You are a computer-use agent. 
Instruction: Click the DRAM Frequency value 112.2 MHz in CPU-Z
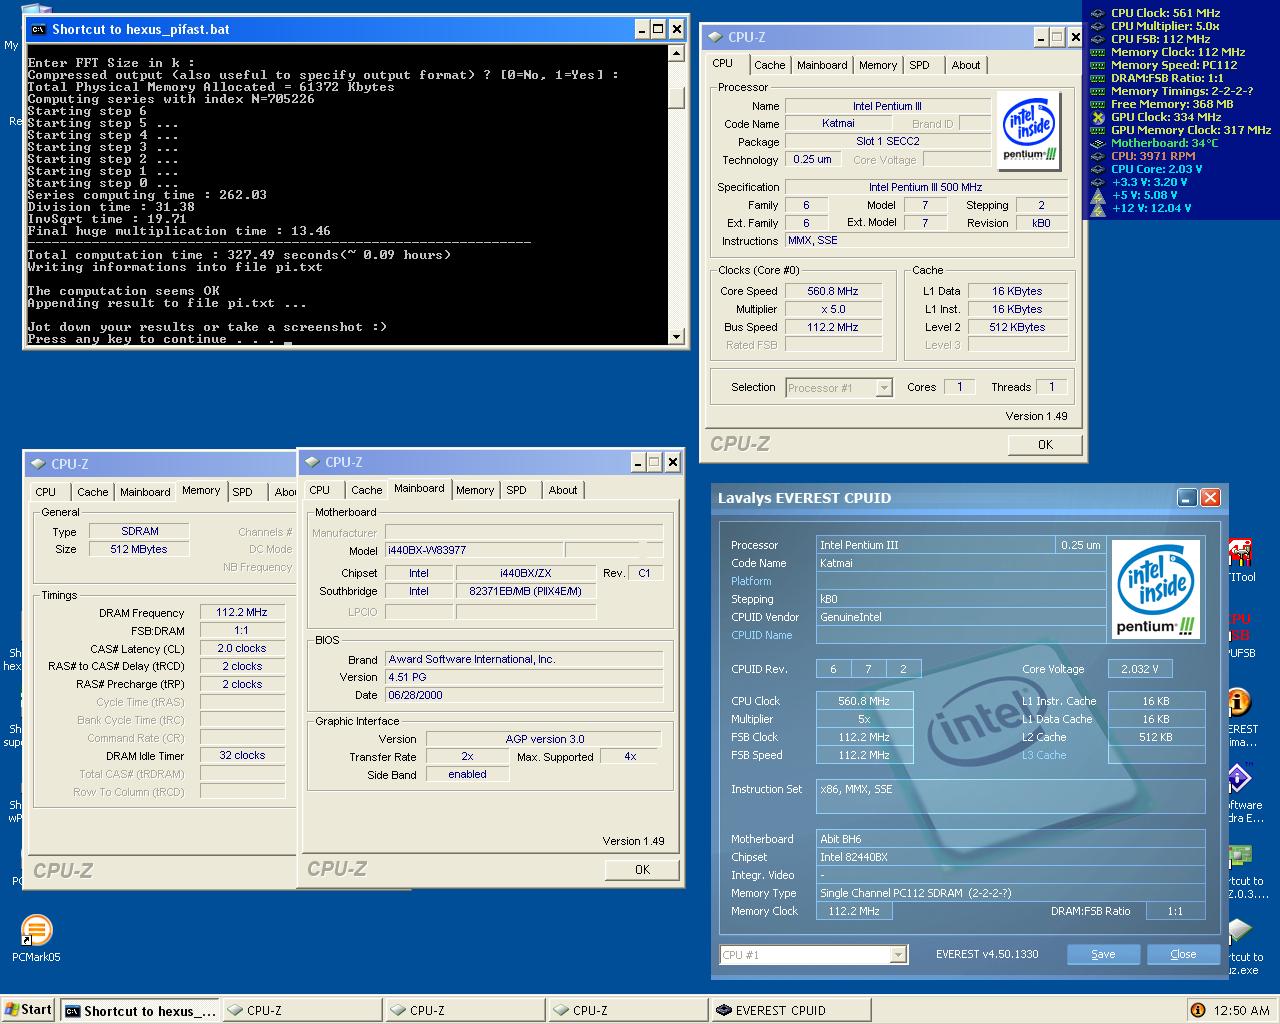(242, 612)
